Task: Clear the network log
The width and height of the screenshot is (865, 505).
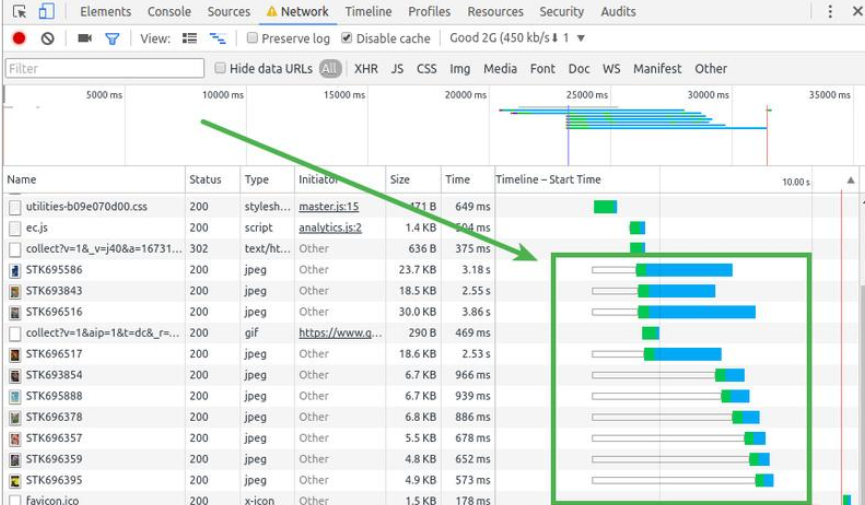Action: 47,38
